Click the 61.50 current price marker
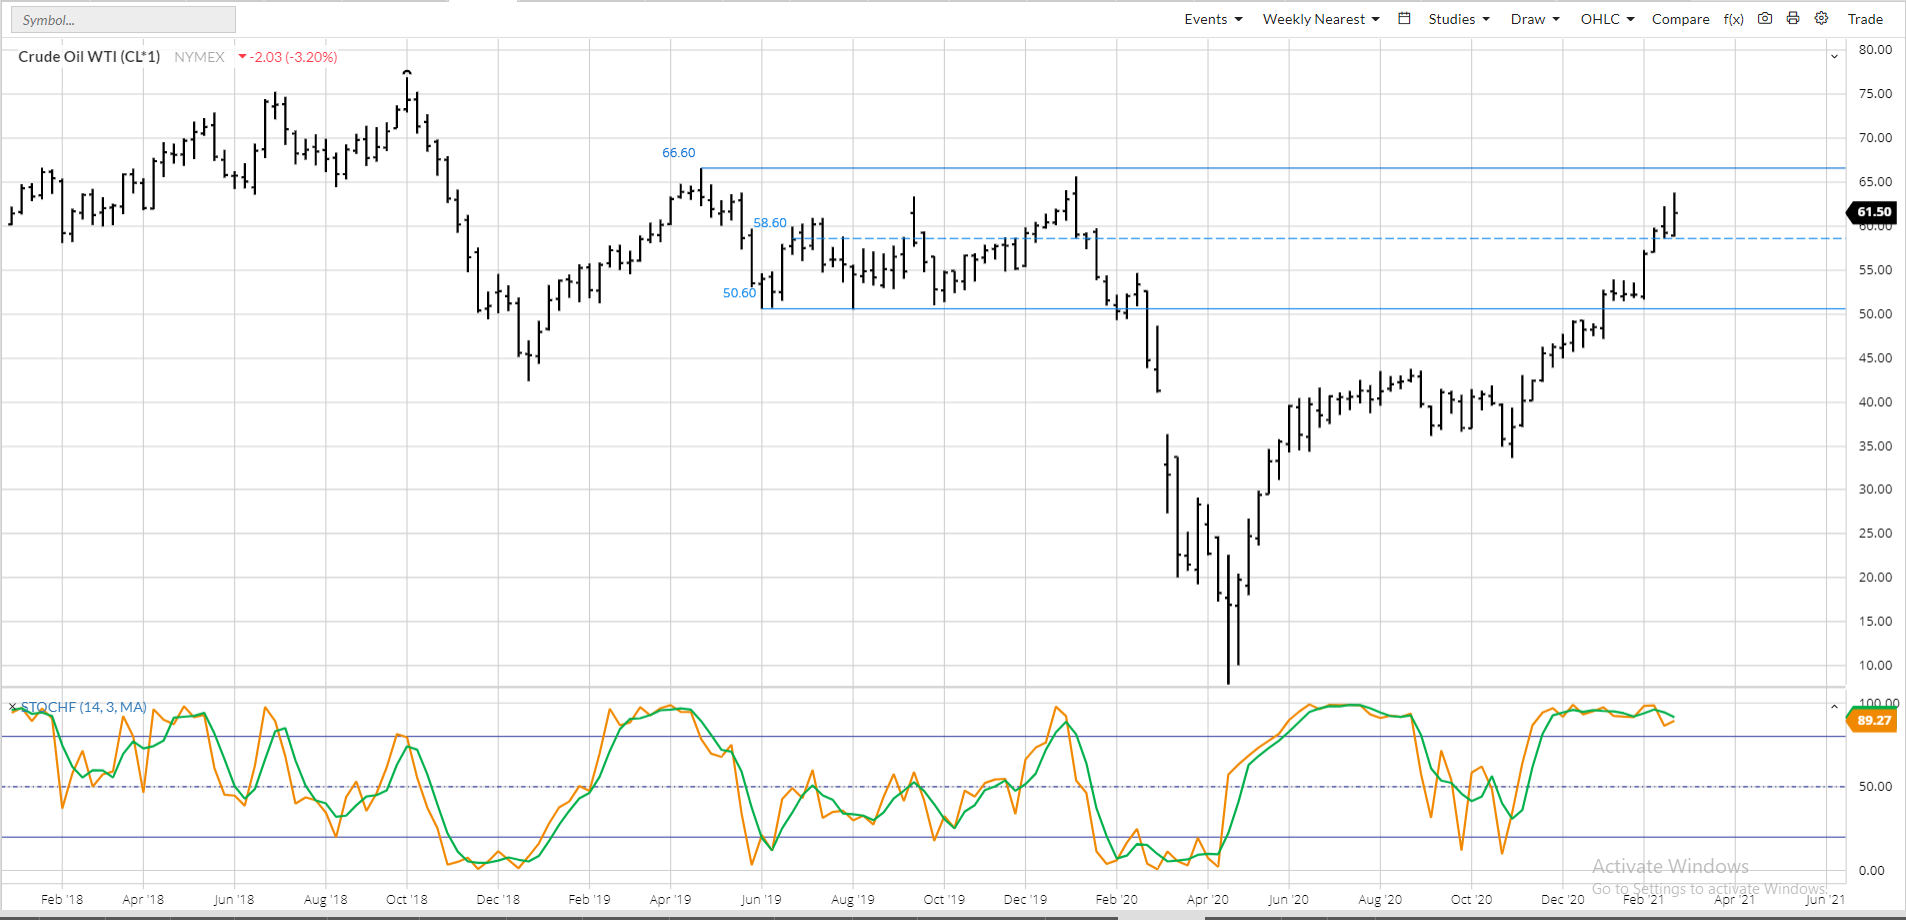The width and height of the screenshot is (1906, 920). [x=1872, y=212]
